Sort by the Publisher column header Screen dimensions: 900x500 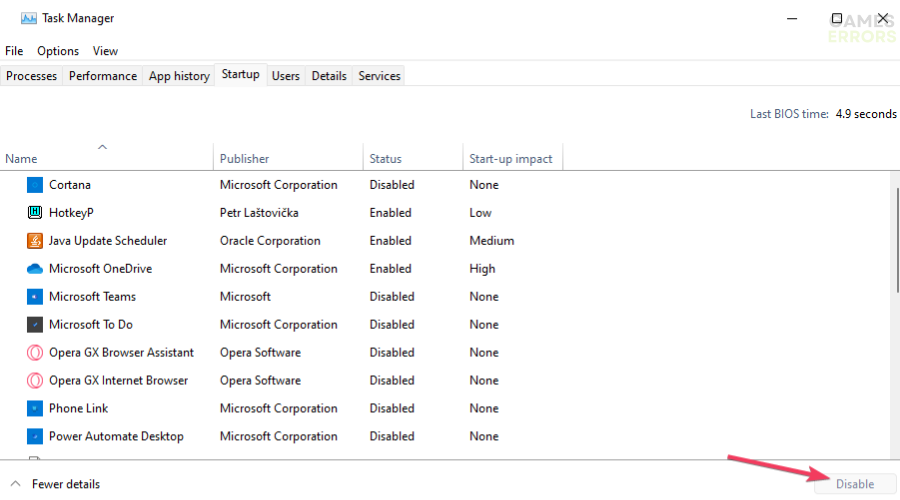click(288, 158)
